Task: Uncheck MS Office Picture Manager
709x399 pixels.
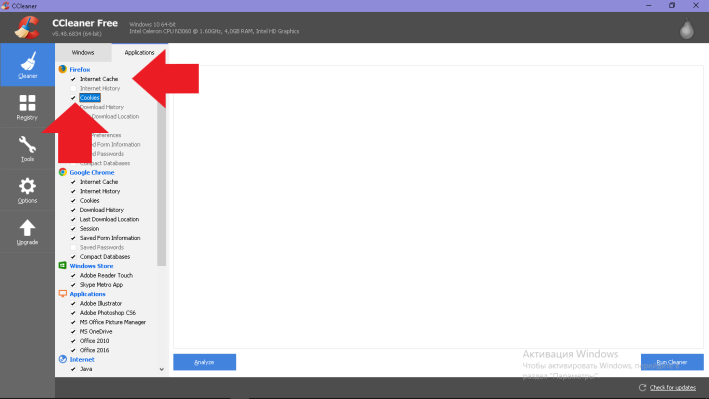Action: click(73, 323)
